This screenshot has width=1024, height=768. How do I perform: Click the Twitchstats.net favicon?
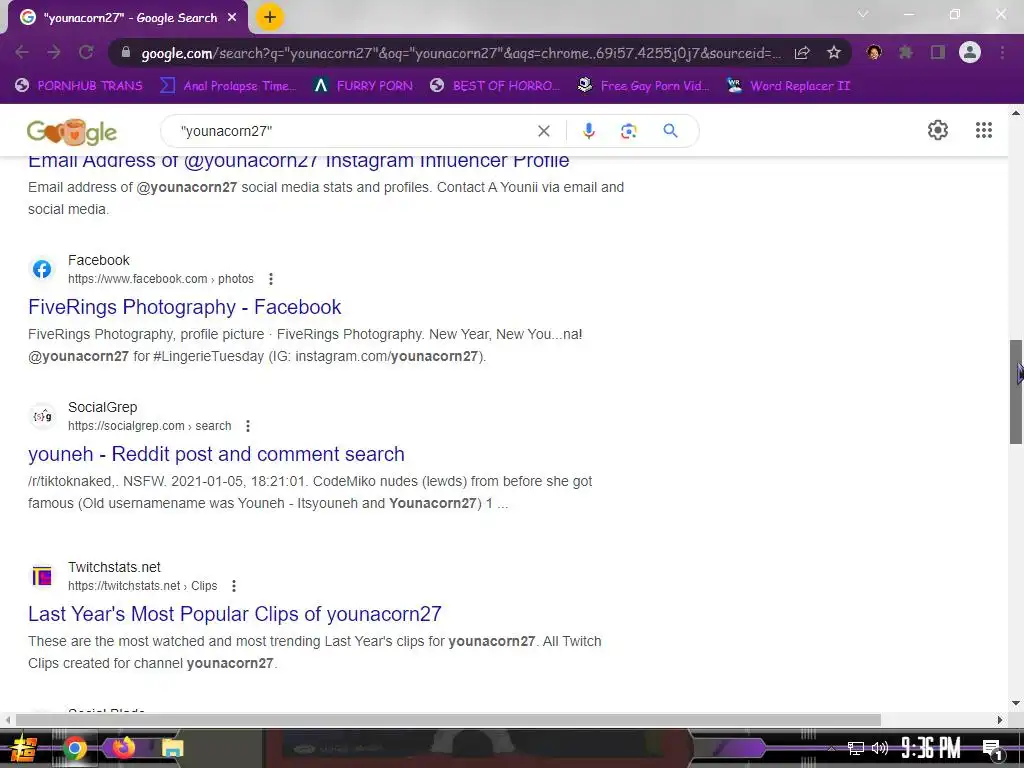pos(42,576)
